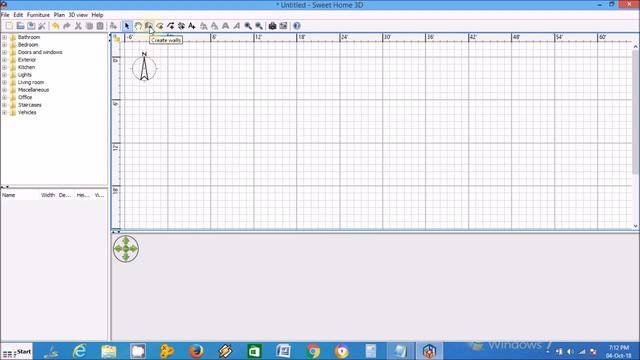
Task: Open the Help menu
Action: click(x=97, y=15)
